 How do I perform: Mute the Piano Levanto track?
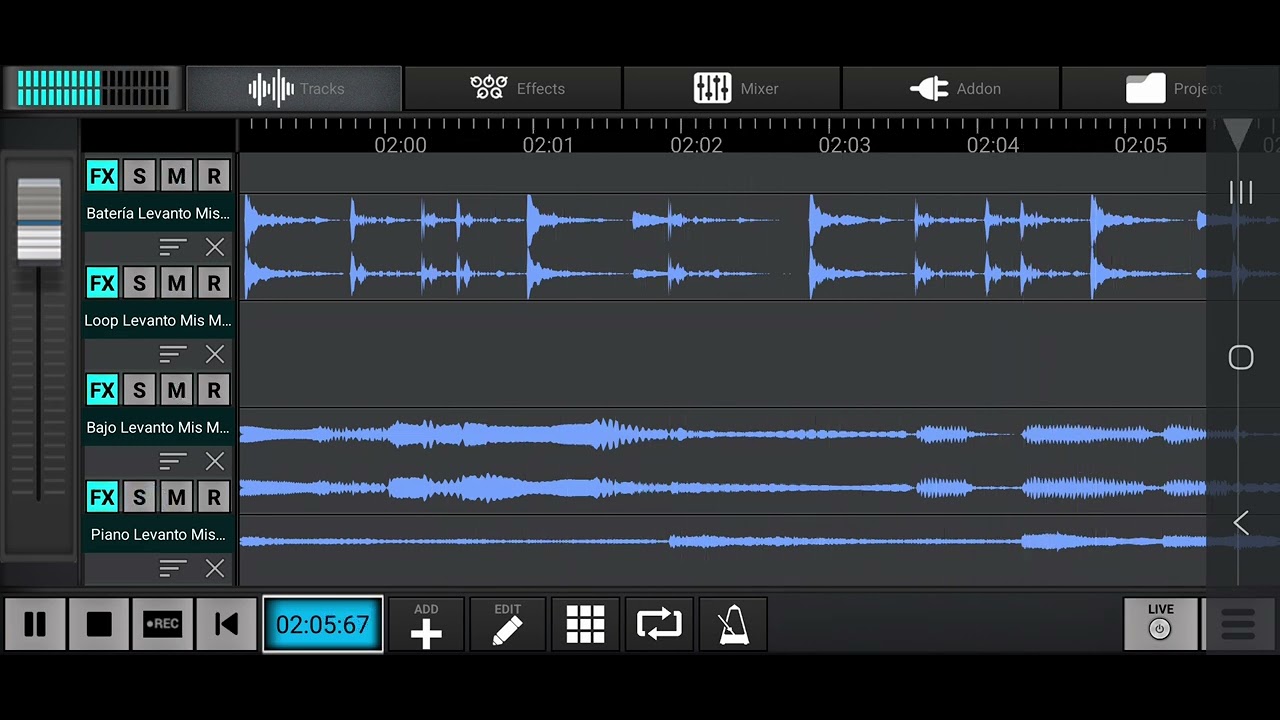point(176,498)
